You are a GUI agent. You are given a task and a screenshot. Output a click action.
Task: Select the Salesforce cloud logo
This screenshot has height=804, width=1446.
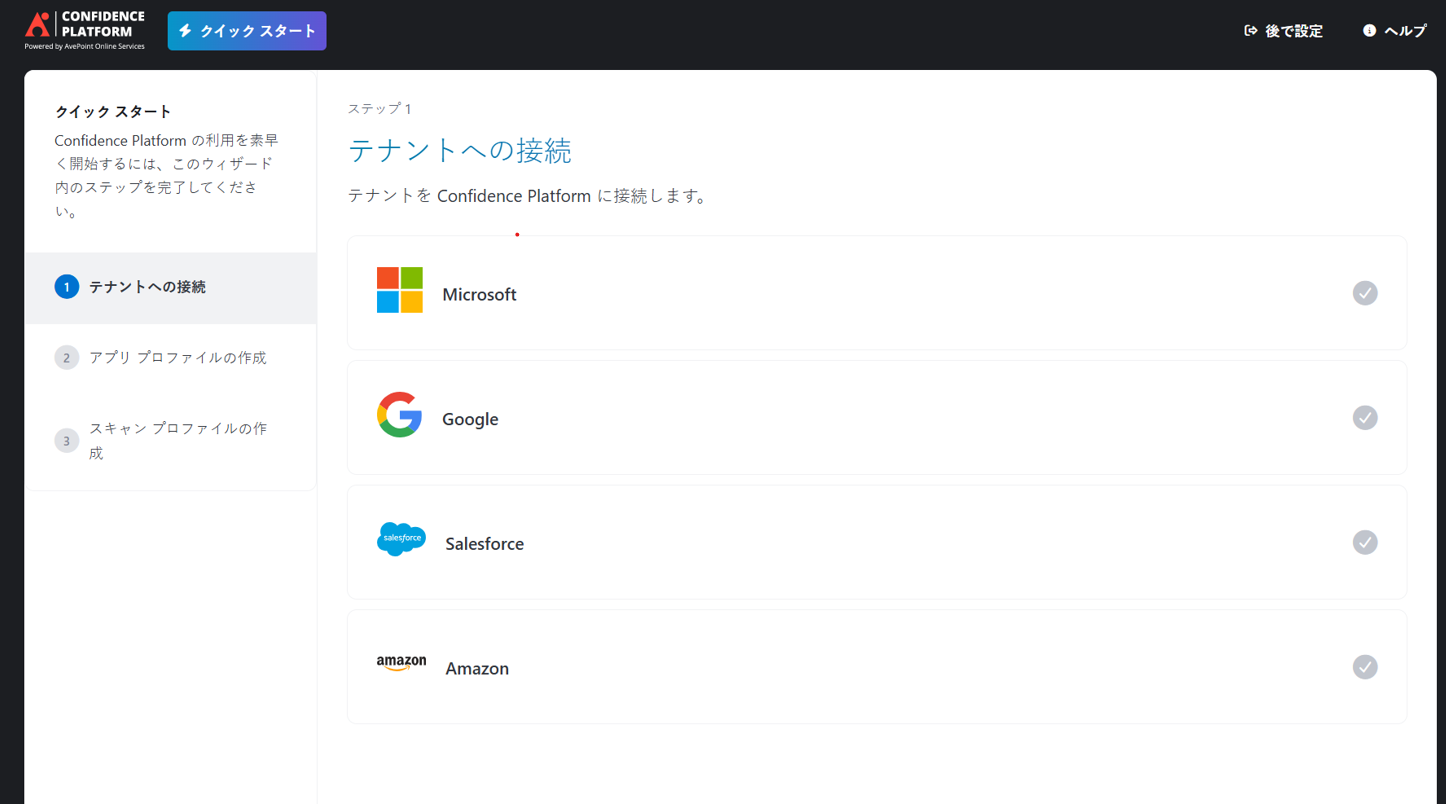click(x=400, y=538)
